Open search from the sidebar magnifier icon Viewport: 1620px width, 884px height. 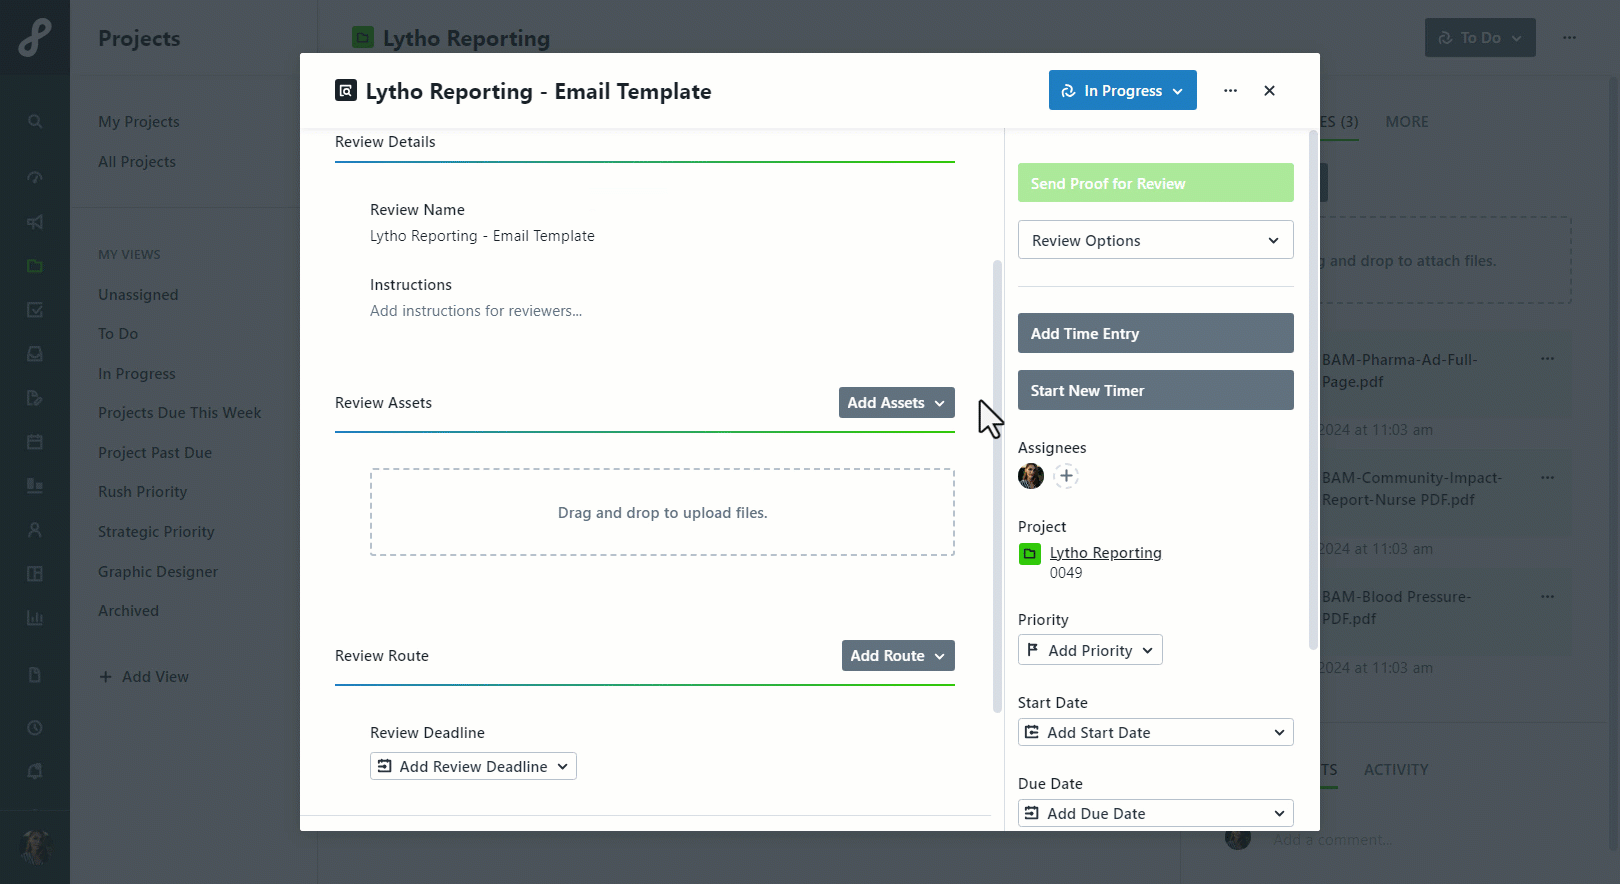[x=35, y=121]
